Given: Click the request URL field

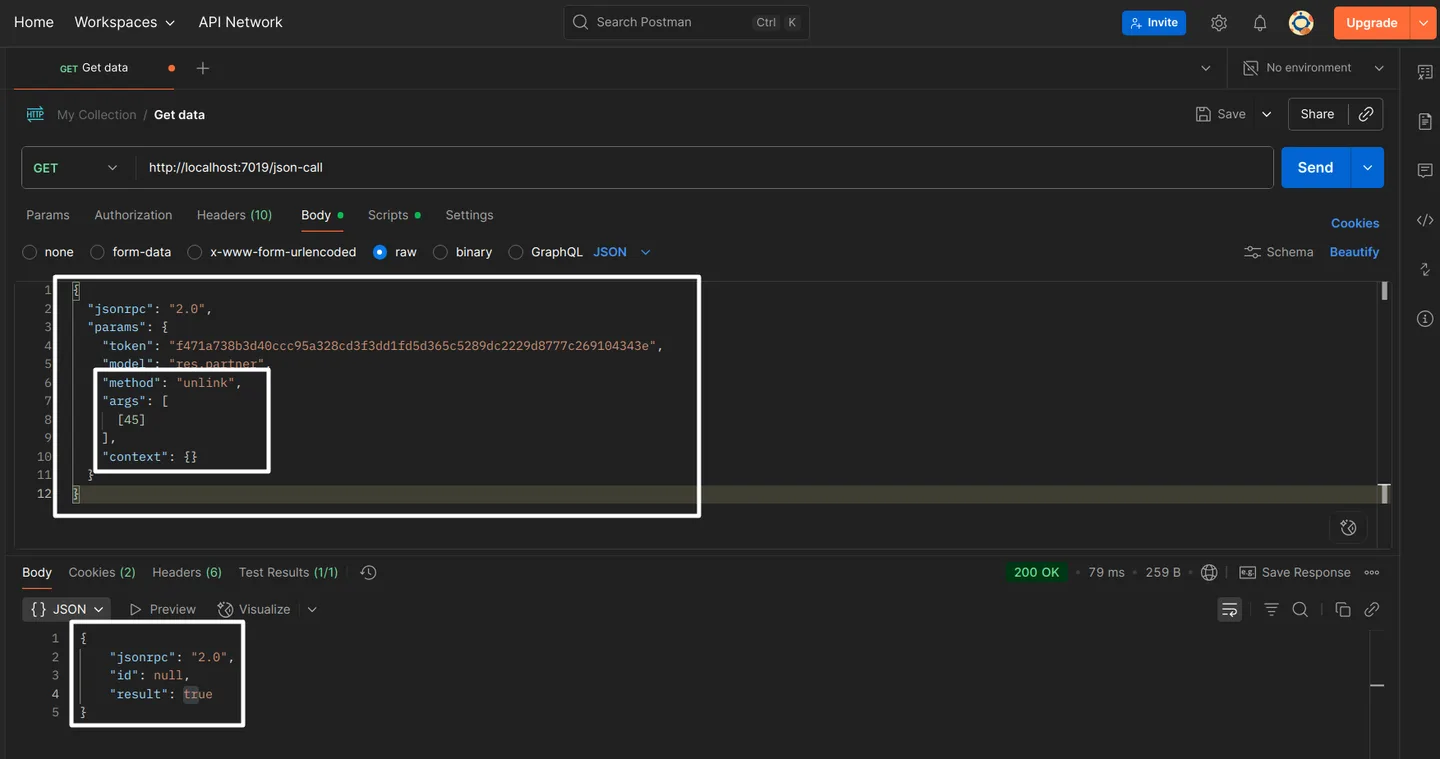Looking at the screenshot, I should tap(705, 168).
